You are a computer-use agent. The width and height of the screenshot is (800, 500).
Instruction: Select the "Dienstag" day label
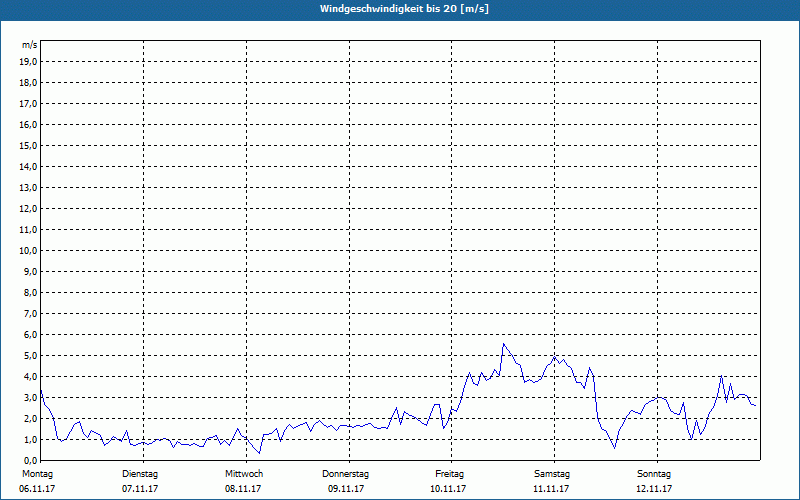[x=140, y=474]
